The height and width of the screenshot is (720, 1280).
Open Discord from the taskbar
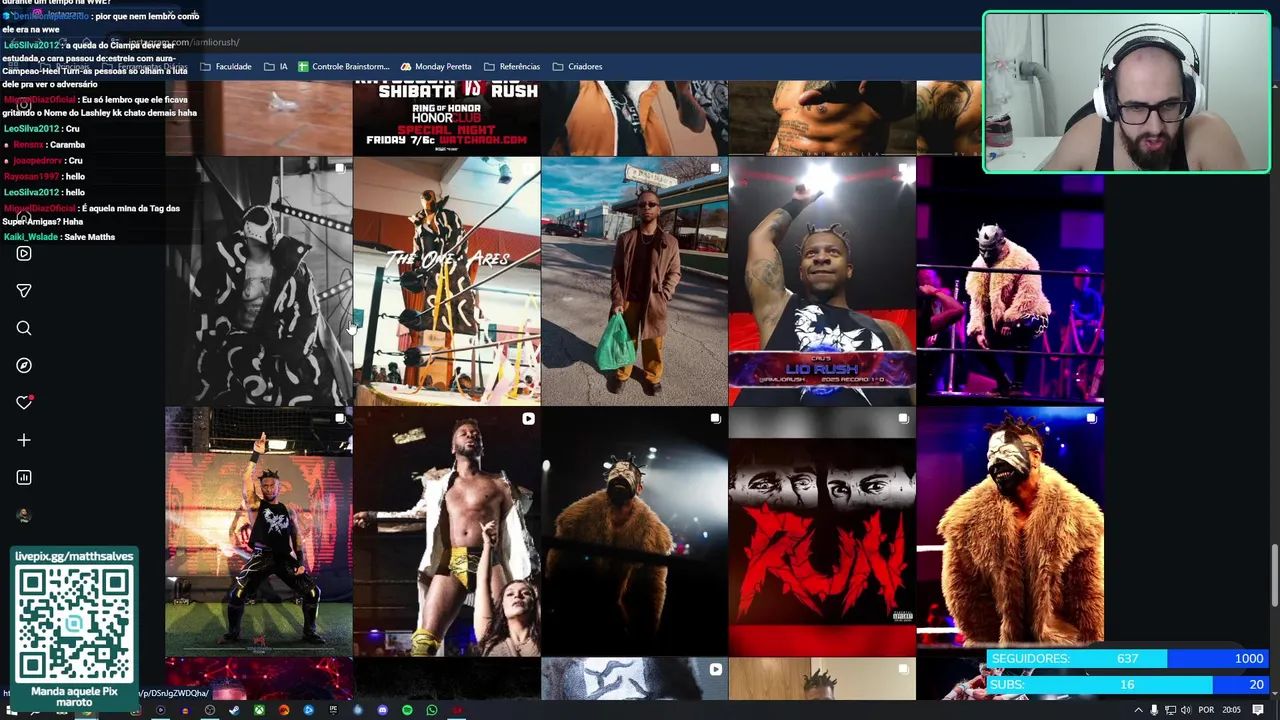coord(382,710)
